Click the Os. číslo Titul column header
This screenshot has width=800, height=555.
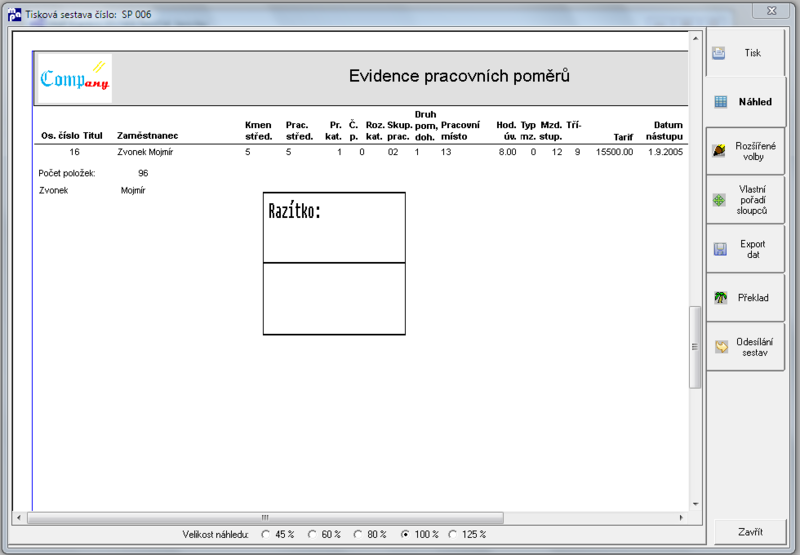72,136
